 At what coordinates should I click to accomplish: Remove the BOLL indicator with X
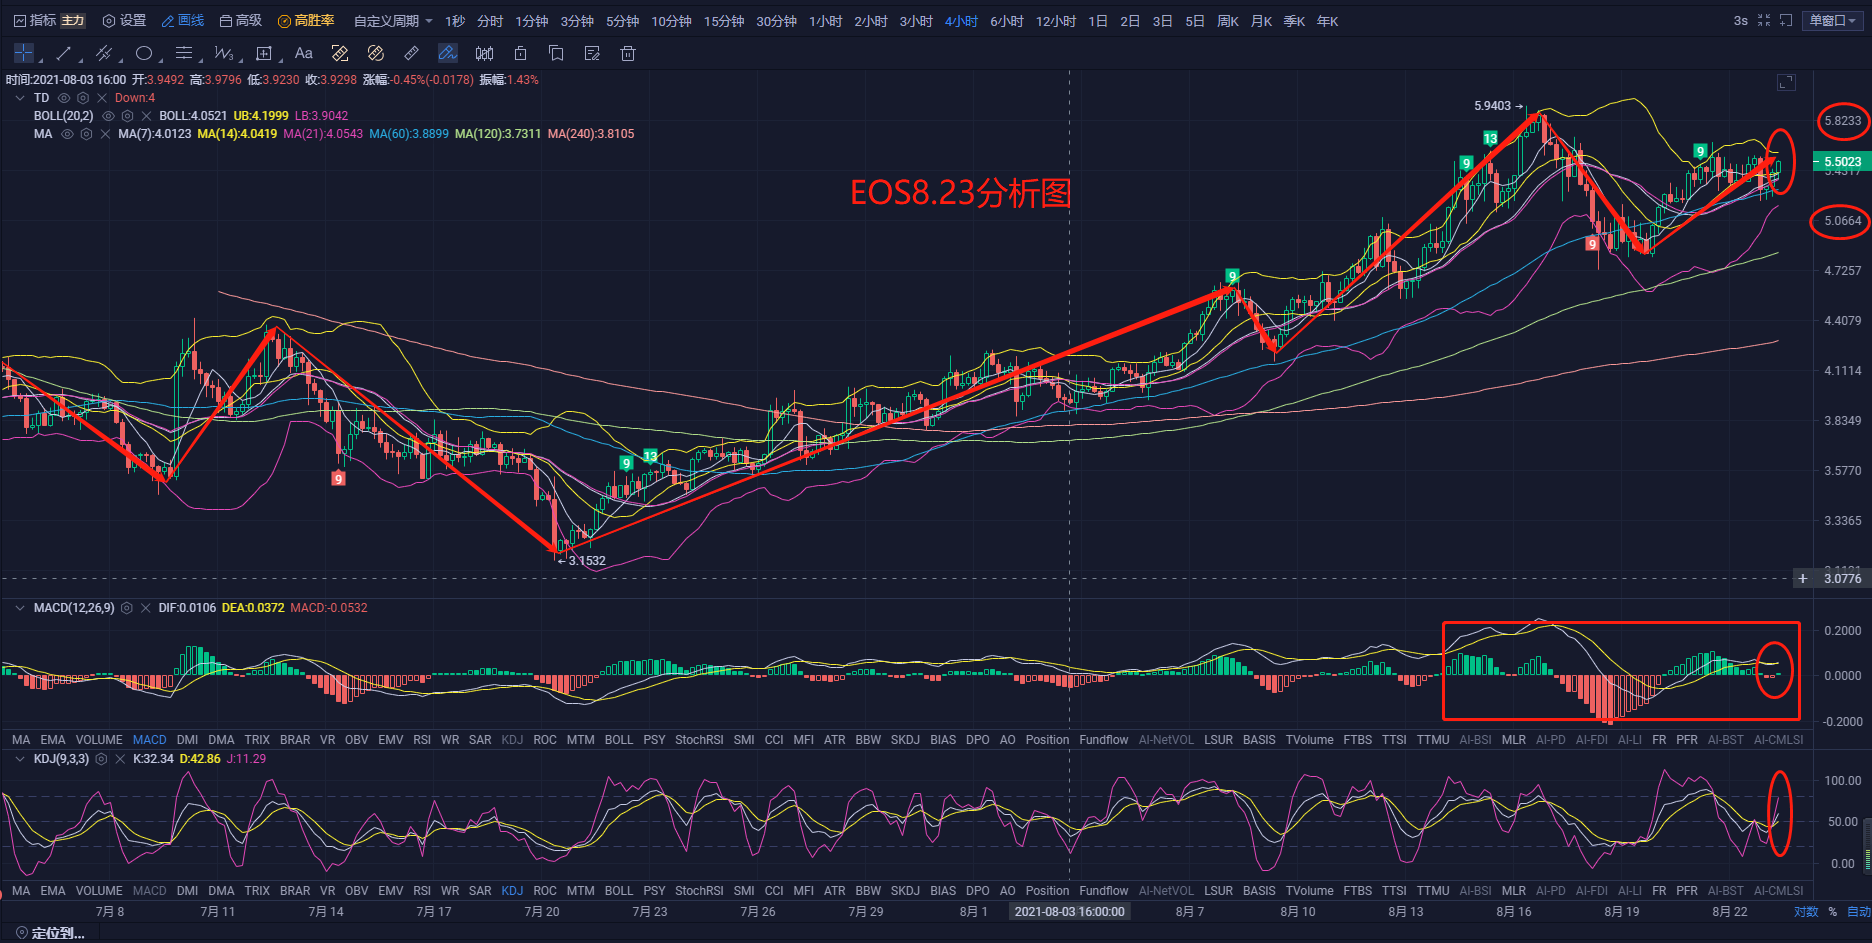tap(146, 116)
